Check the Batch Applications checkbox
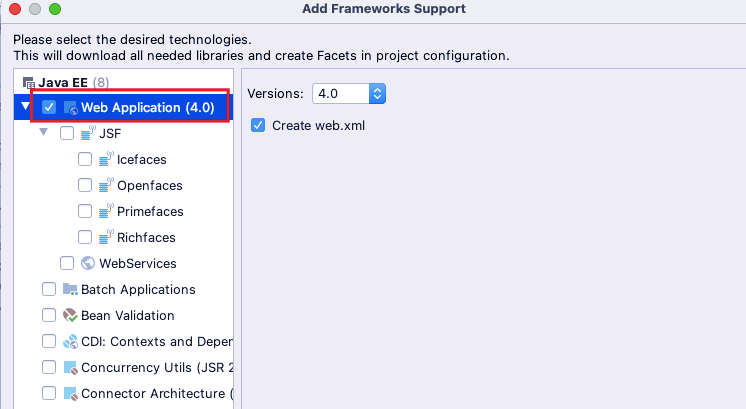Viewport: 746px width, 409px height. point(49,289)
